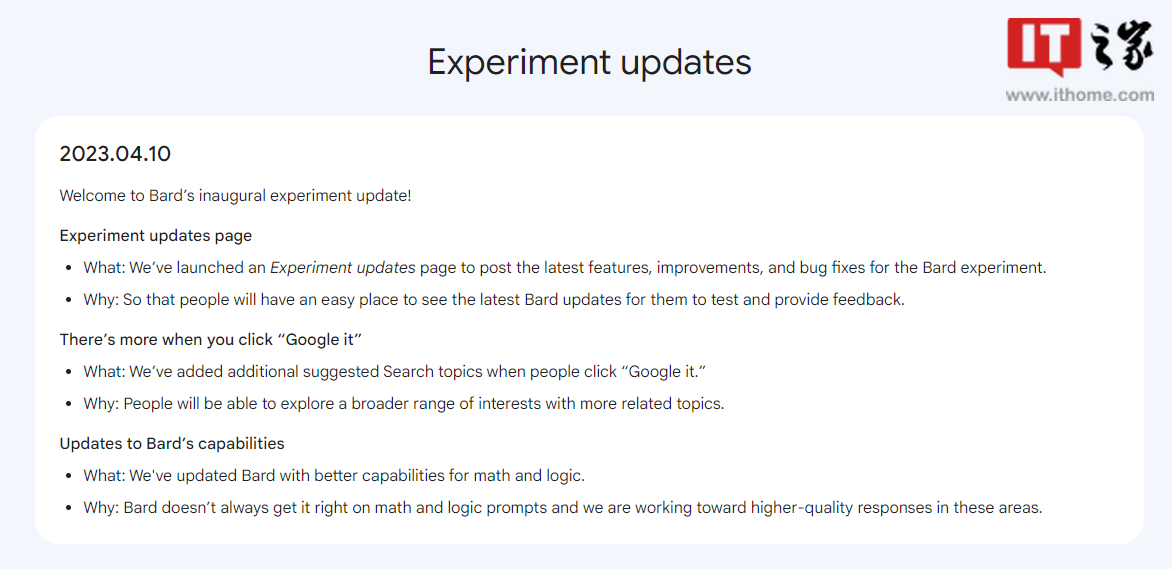Click the "Experiment updates page" subheading
1172x569 pixels.
click(155, 236)
